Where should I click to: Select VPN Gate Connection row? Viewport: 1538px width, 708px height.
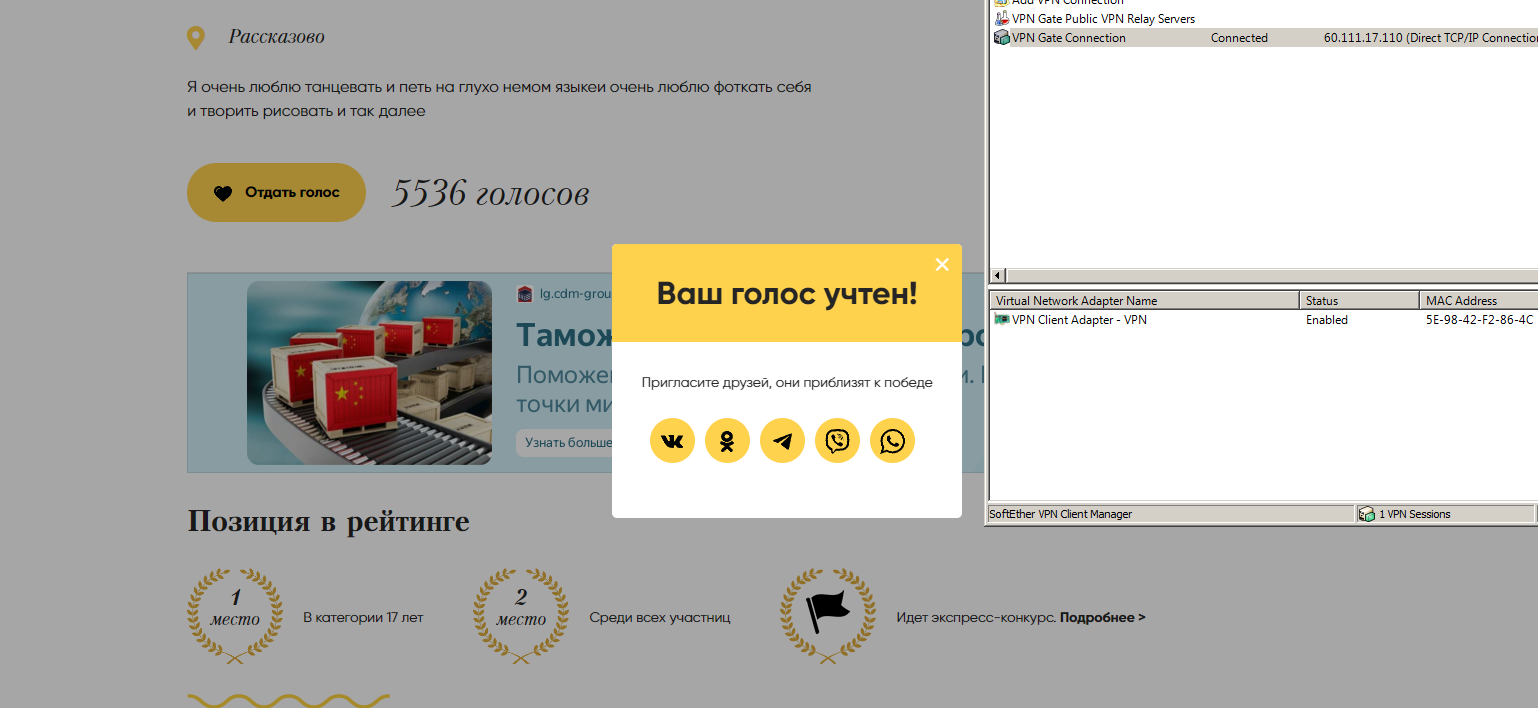click(1264, 38)
